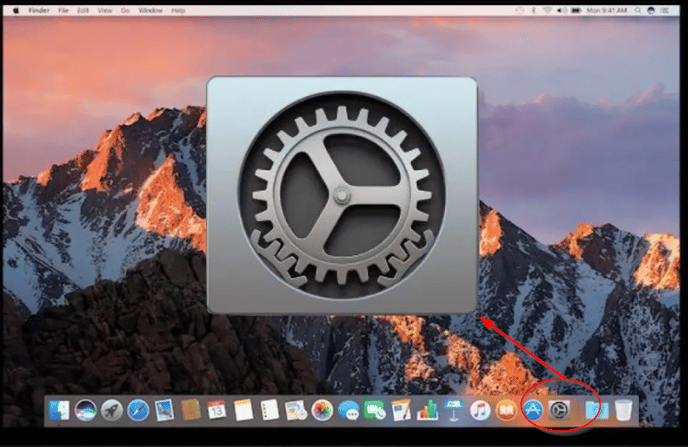Open iTunes music note icon

point(480,411)
